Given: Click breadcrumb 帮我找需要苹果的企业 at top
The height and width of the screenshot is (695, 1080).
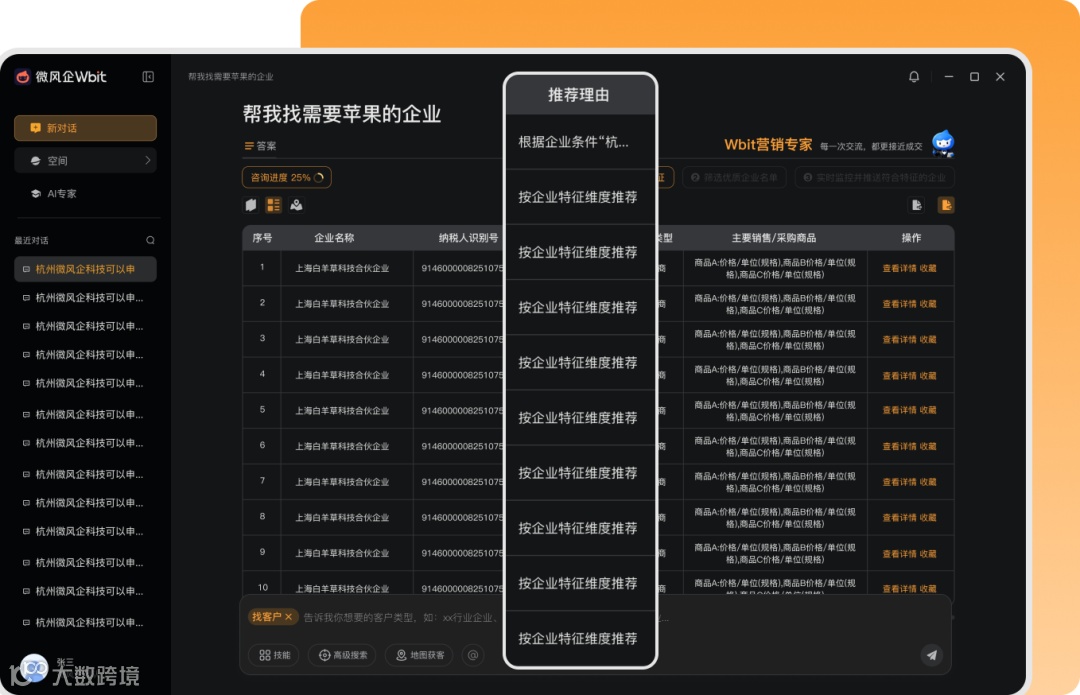Looking at the screenshot, I should pos(231,76).
